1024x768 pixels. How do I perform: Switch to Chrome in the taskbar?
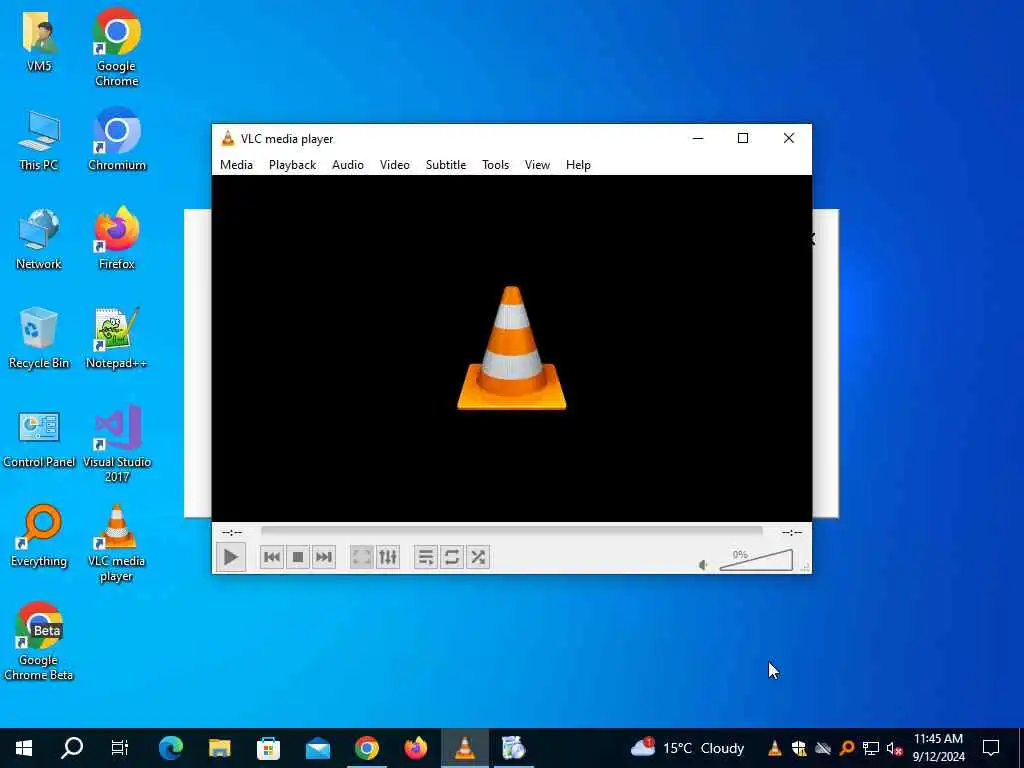[x=367, y=748]
